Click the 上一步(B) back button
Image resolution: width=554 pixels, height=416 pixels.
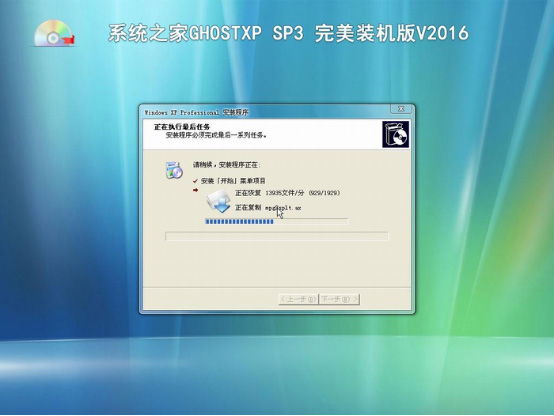click(298, 299)
